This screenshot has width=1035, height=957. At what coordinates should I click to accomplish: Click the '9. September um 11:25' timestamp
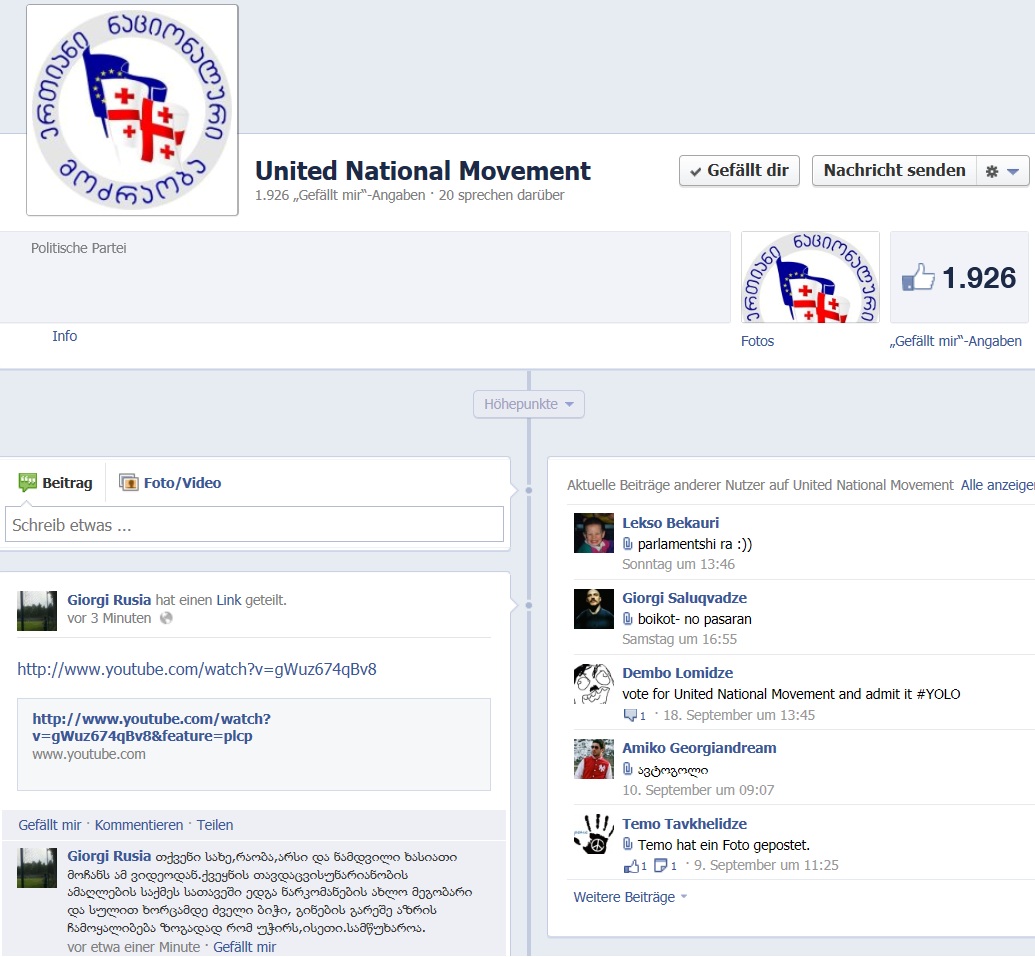click(766, 865)
